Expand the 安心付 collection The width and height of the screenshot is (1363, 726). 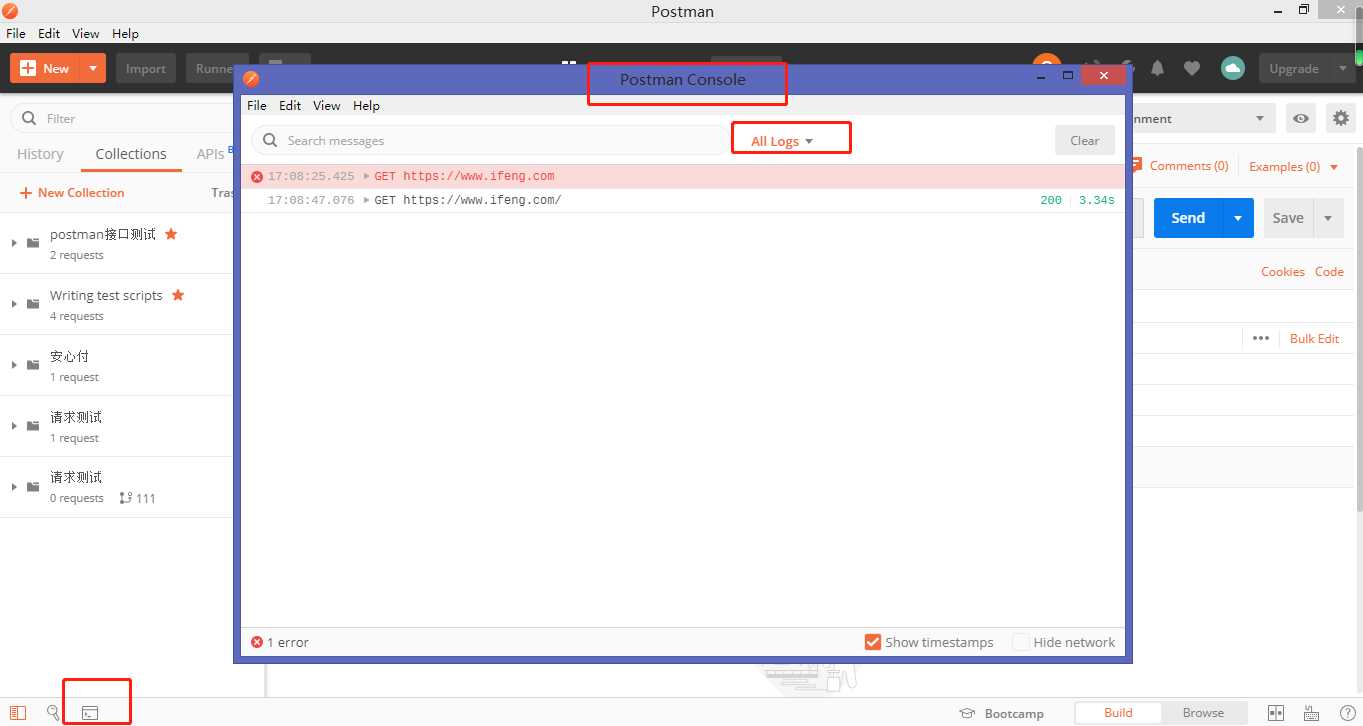click(14, 365)
